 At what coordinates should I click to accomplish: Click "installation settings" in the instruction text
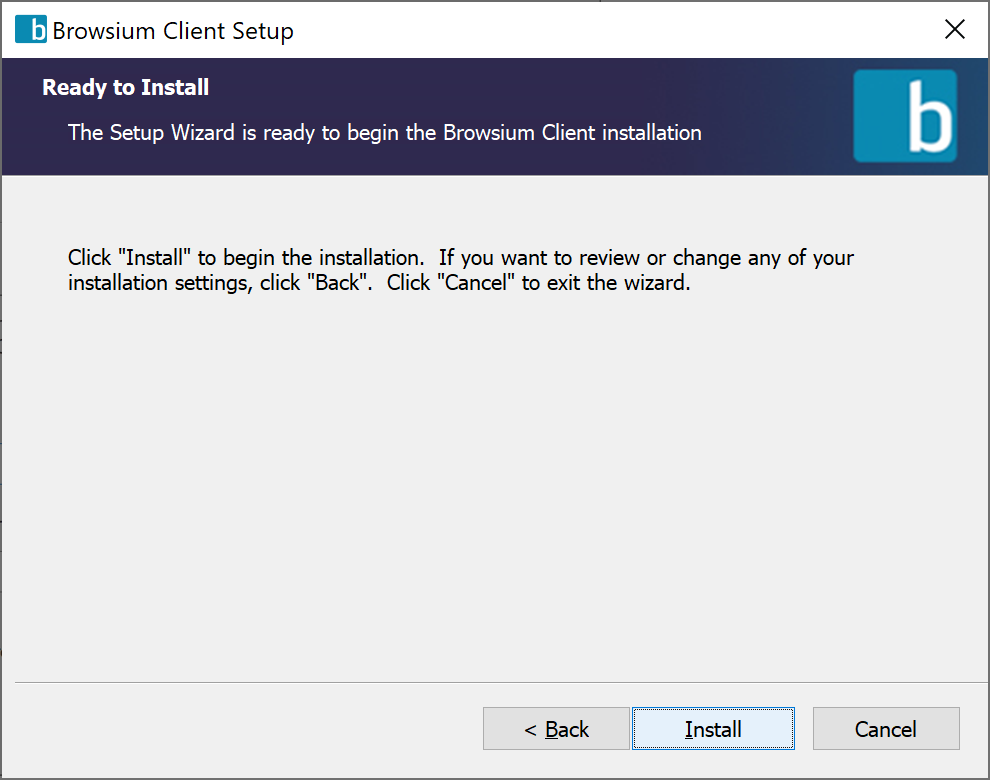(x=156, y=283)
